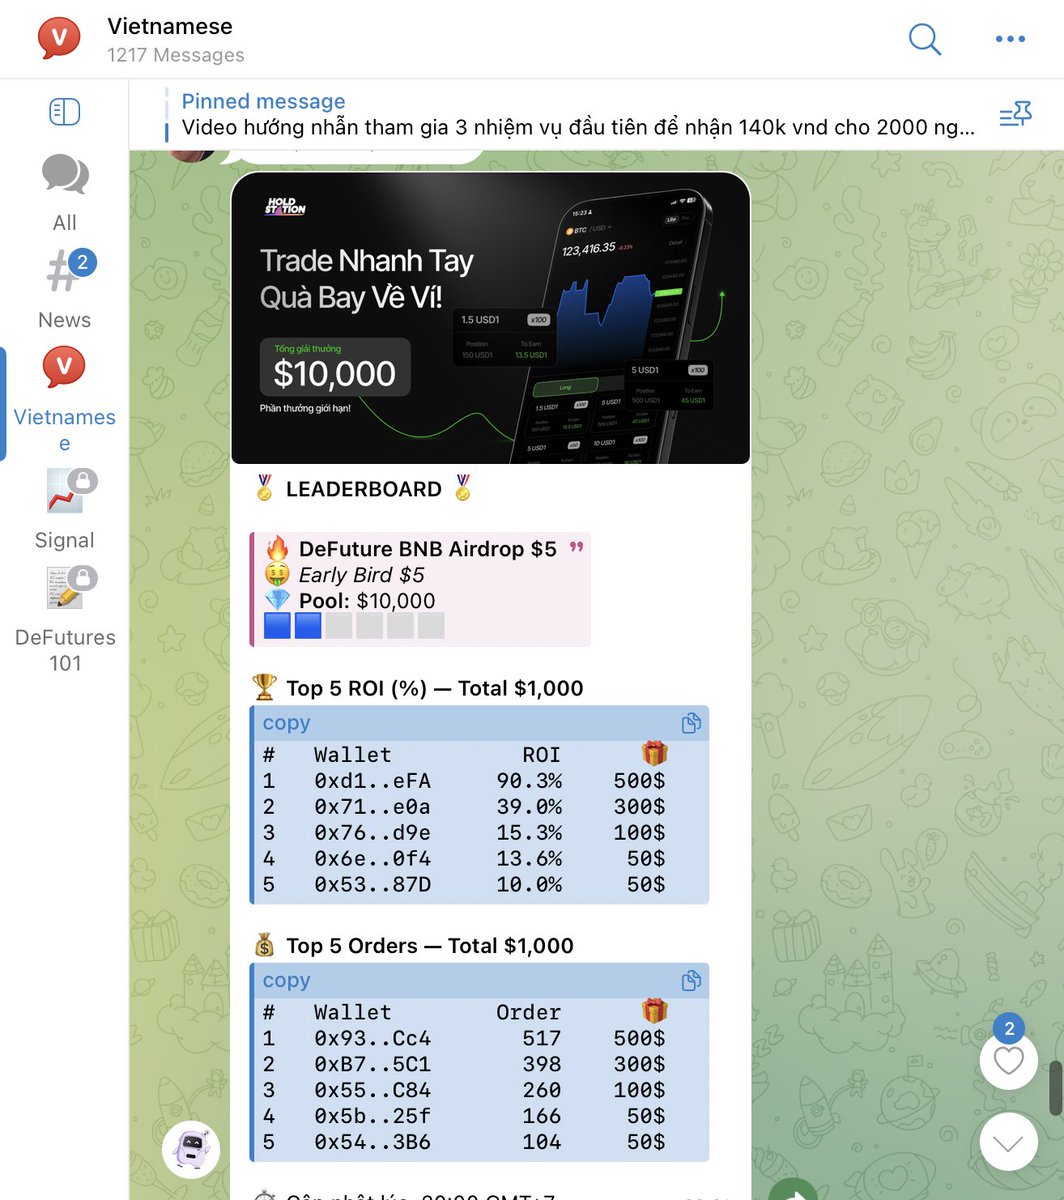Click the Vietnamese channel title
The height and width of the screenshot is (1200, 1064).
(x=170, y=26)
